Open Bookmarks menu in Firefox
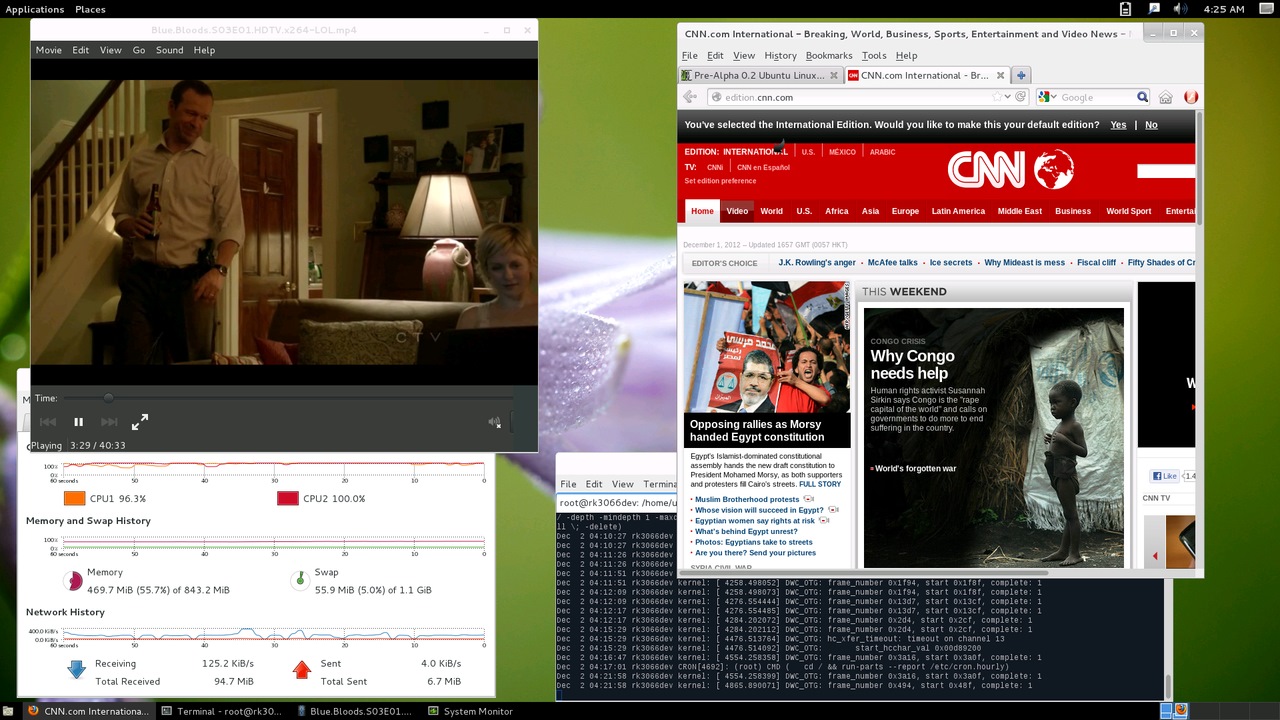This screenshot has height=720, width=1280. (829, 55)
